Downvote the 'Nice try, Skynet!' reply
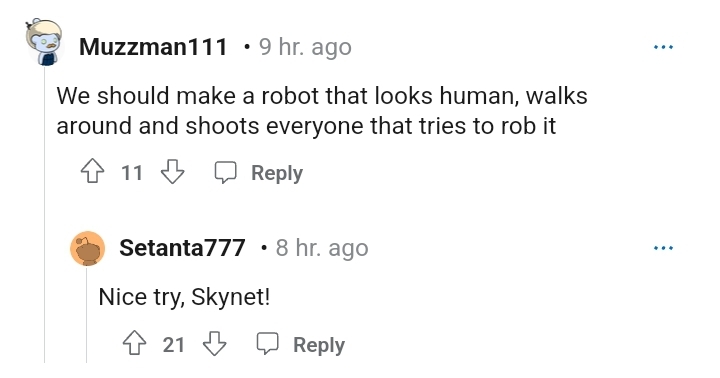The height and width of the screenshot is (378, 720). point(214,343)
